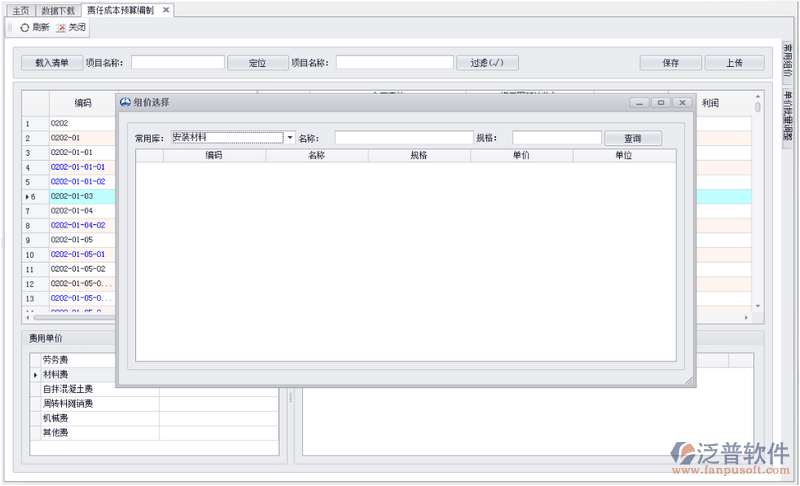Click the table vertical scrollbar down arrow
The image size is (800, 486).
(758, 306)
